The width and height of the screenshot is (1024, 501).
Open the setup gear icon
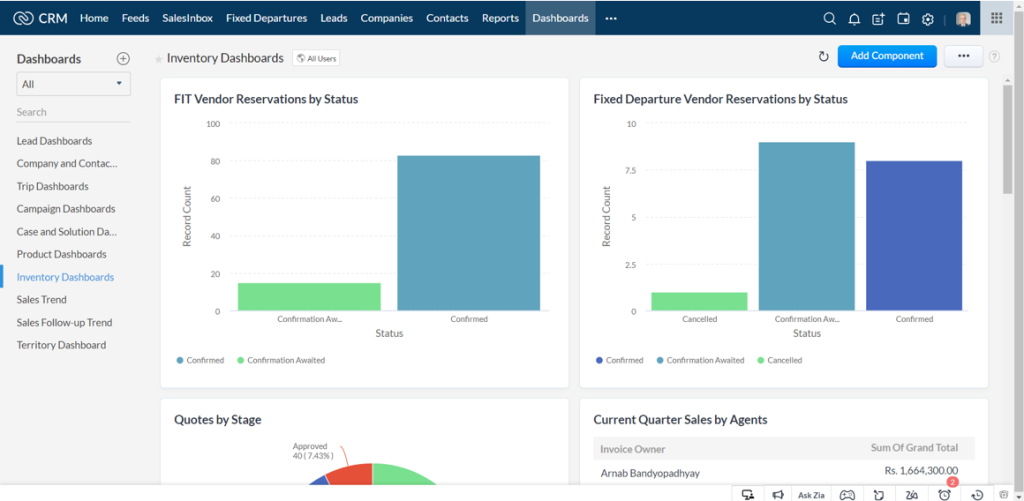pos(927,19)
